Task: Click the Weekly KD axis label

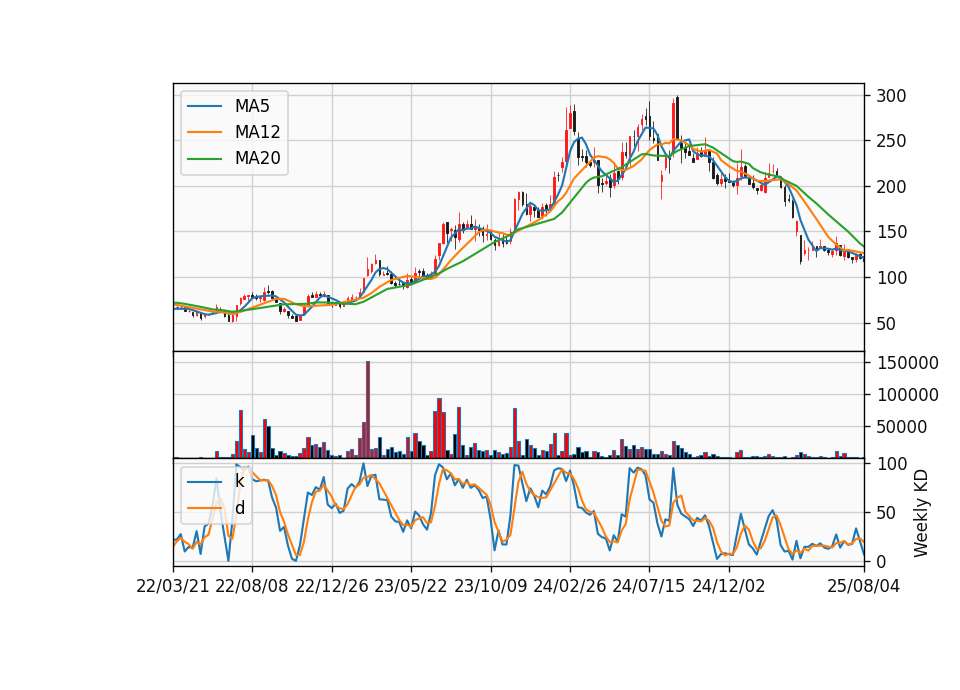Action: pyautogui.click(x=921, y=513)
